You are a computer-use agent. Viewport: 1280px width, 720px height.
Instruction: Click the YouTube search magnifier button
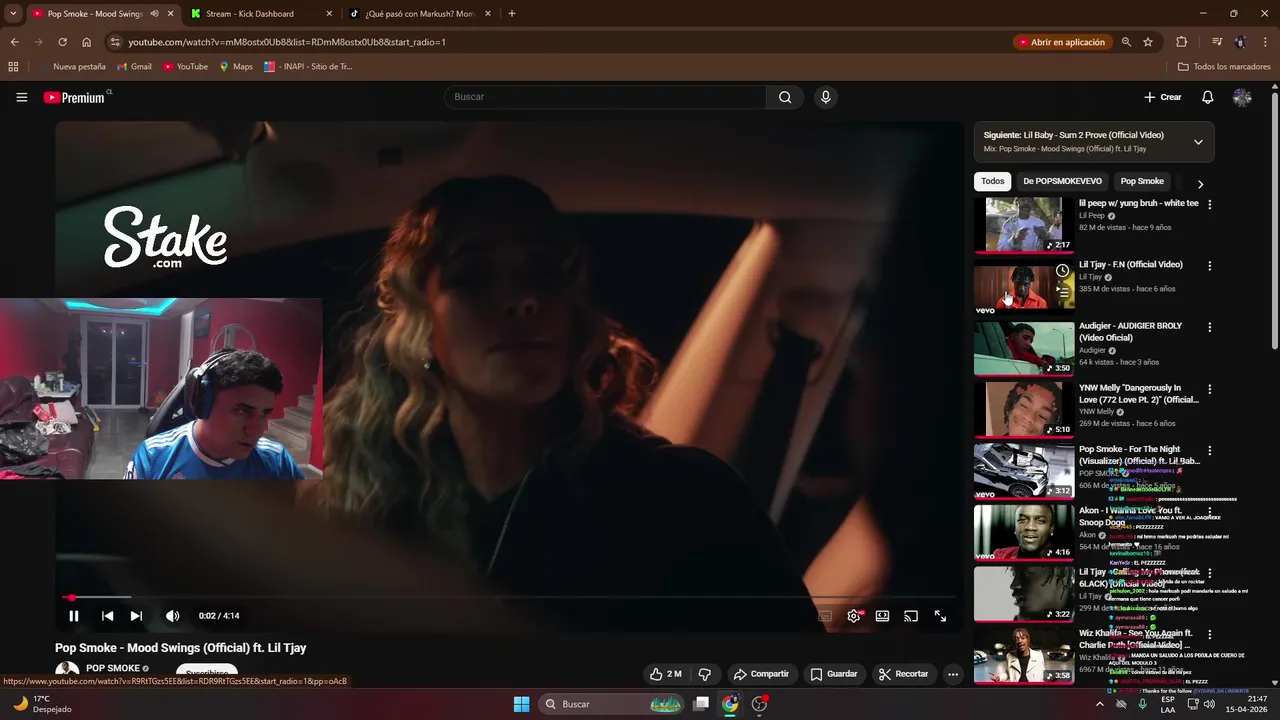tap(785, 97)
